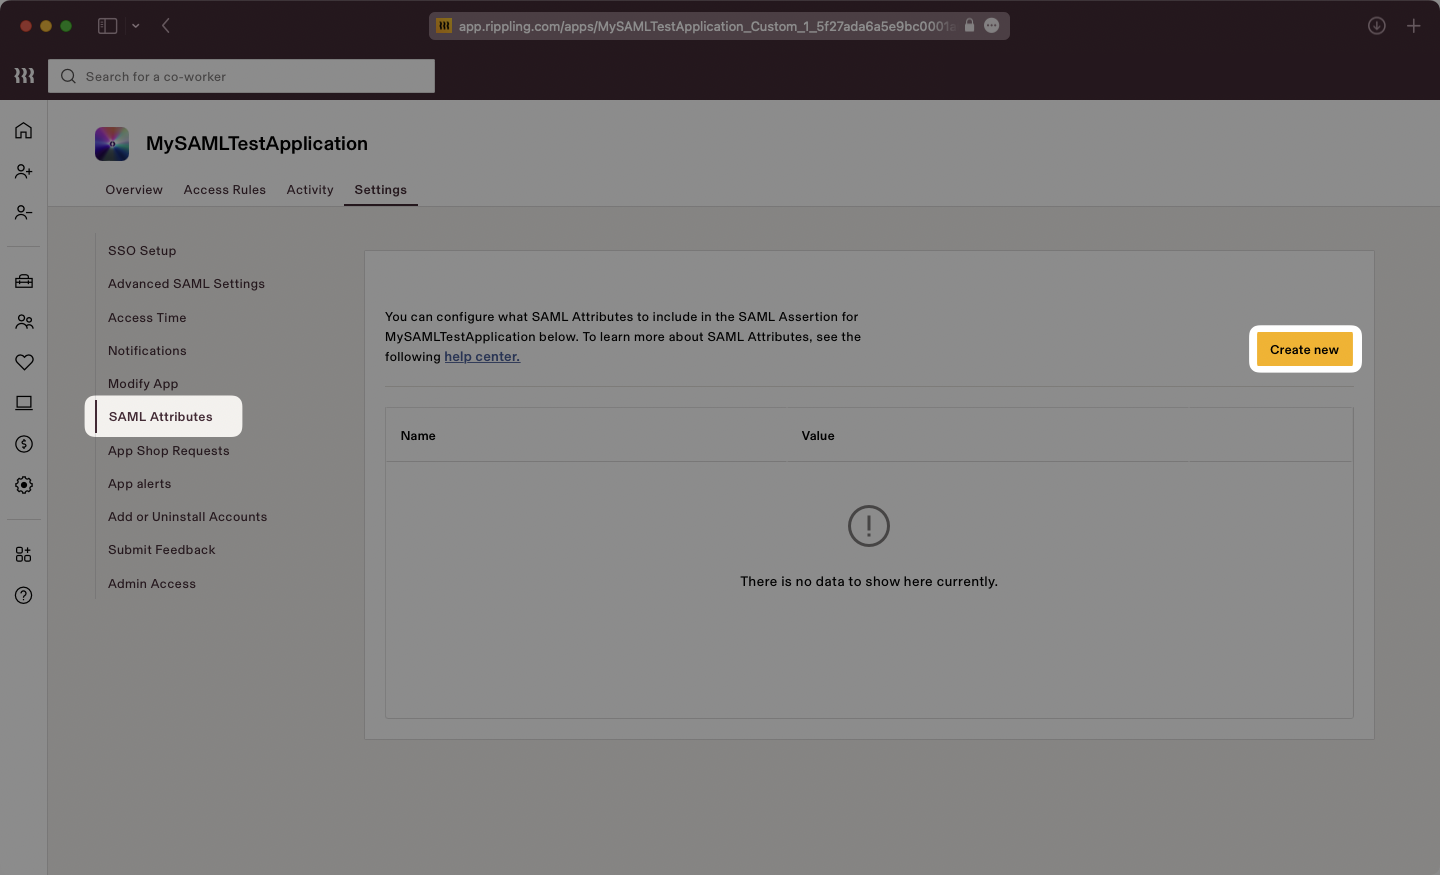Click the Create new button

tap(1303, 349)
